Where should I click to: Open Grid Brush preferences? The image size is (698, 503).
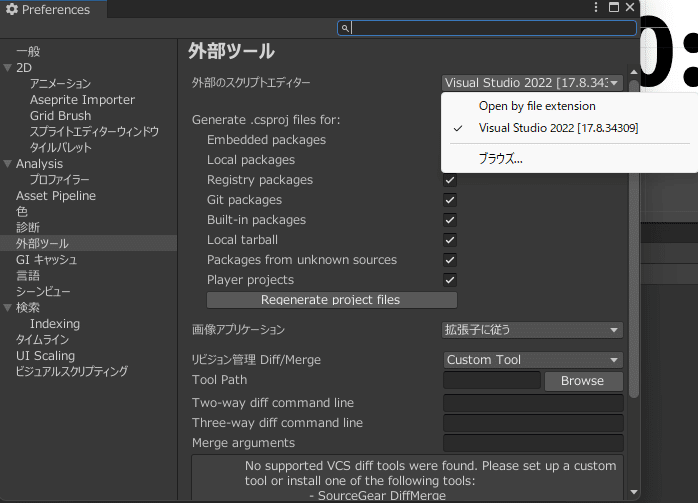[x=61, y=116]
